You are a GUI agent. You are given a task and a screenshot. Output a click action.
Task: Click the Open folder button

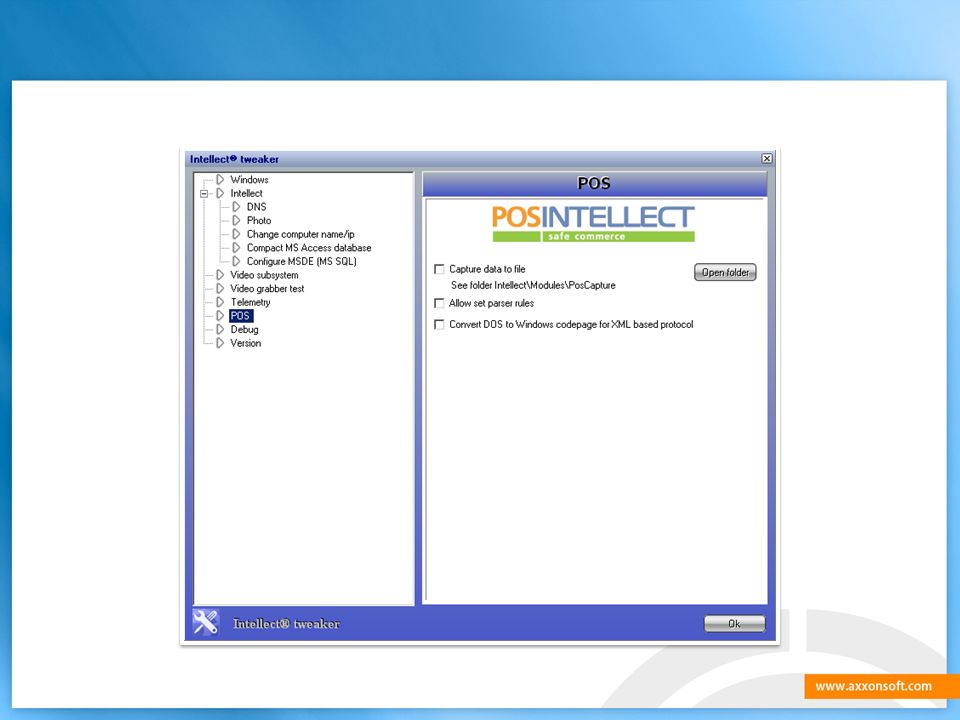(x=725, y=272)
